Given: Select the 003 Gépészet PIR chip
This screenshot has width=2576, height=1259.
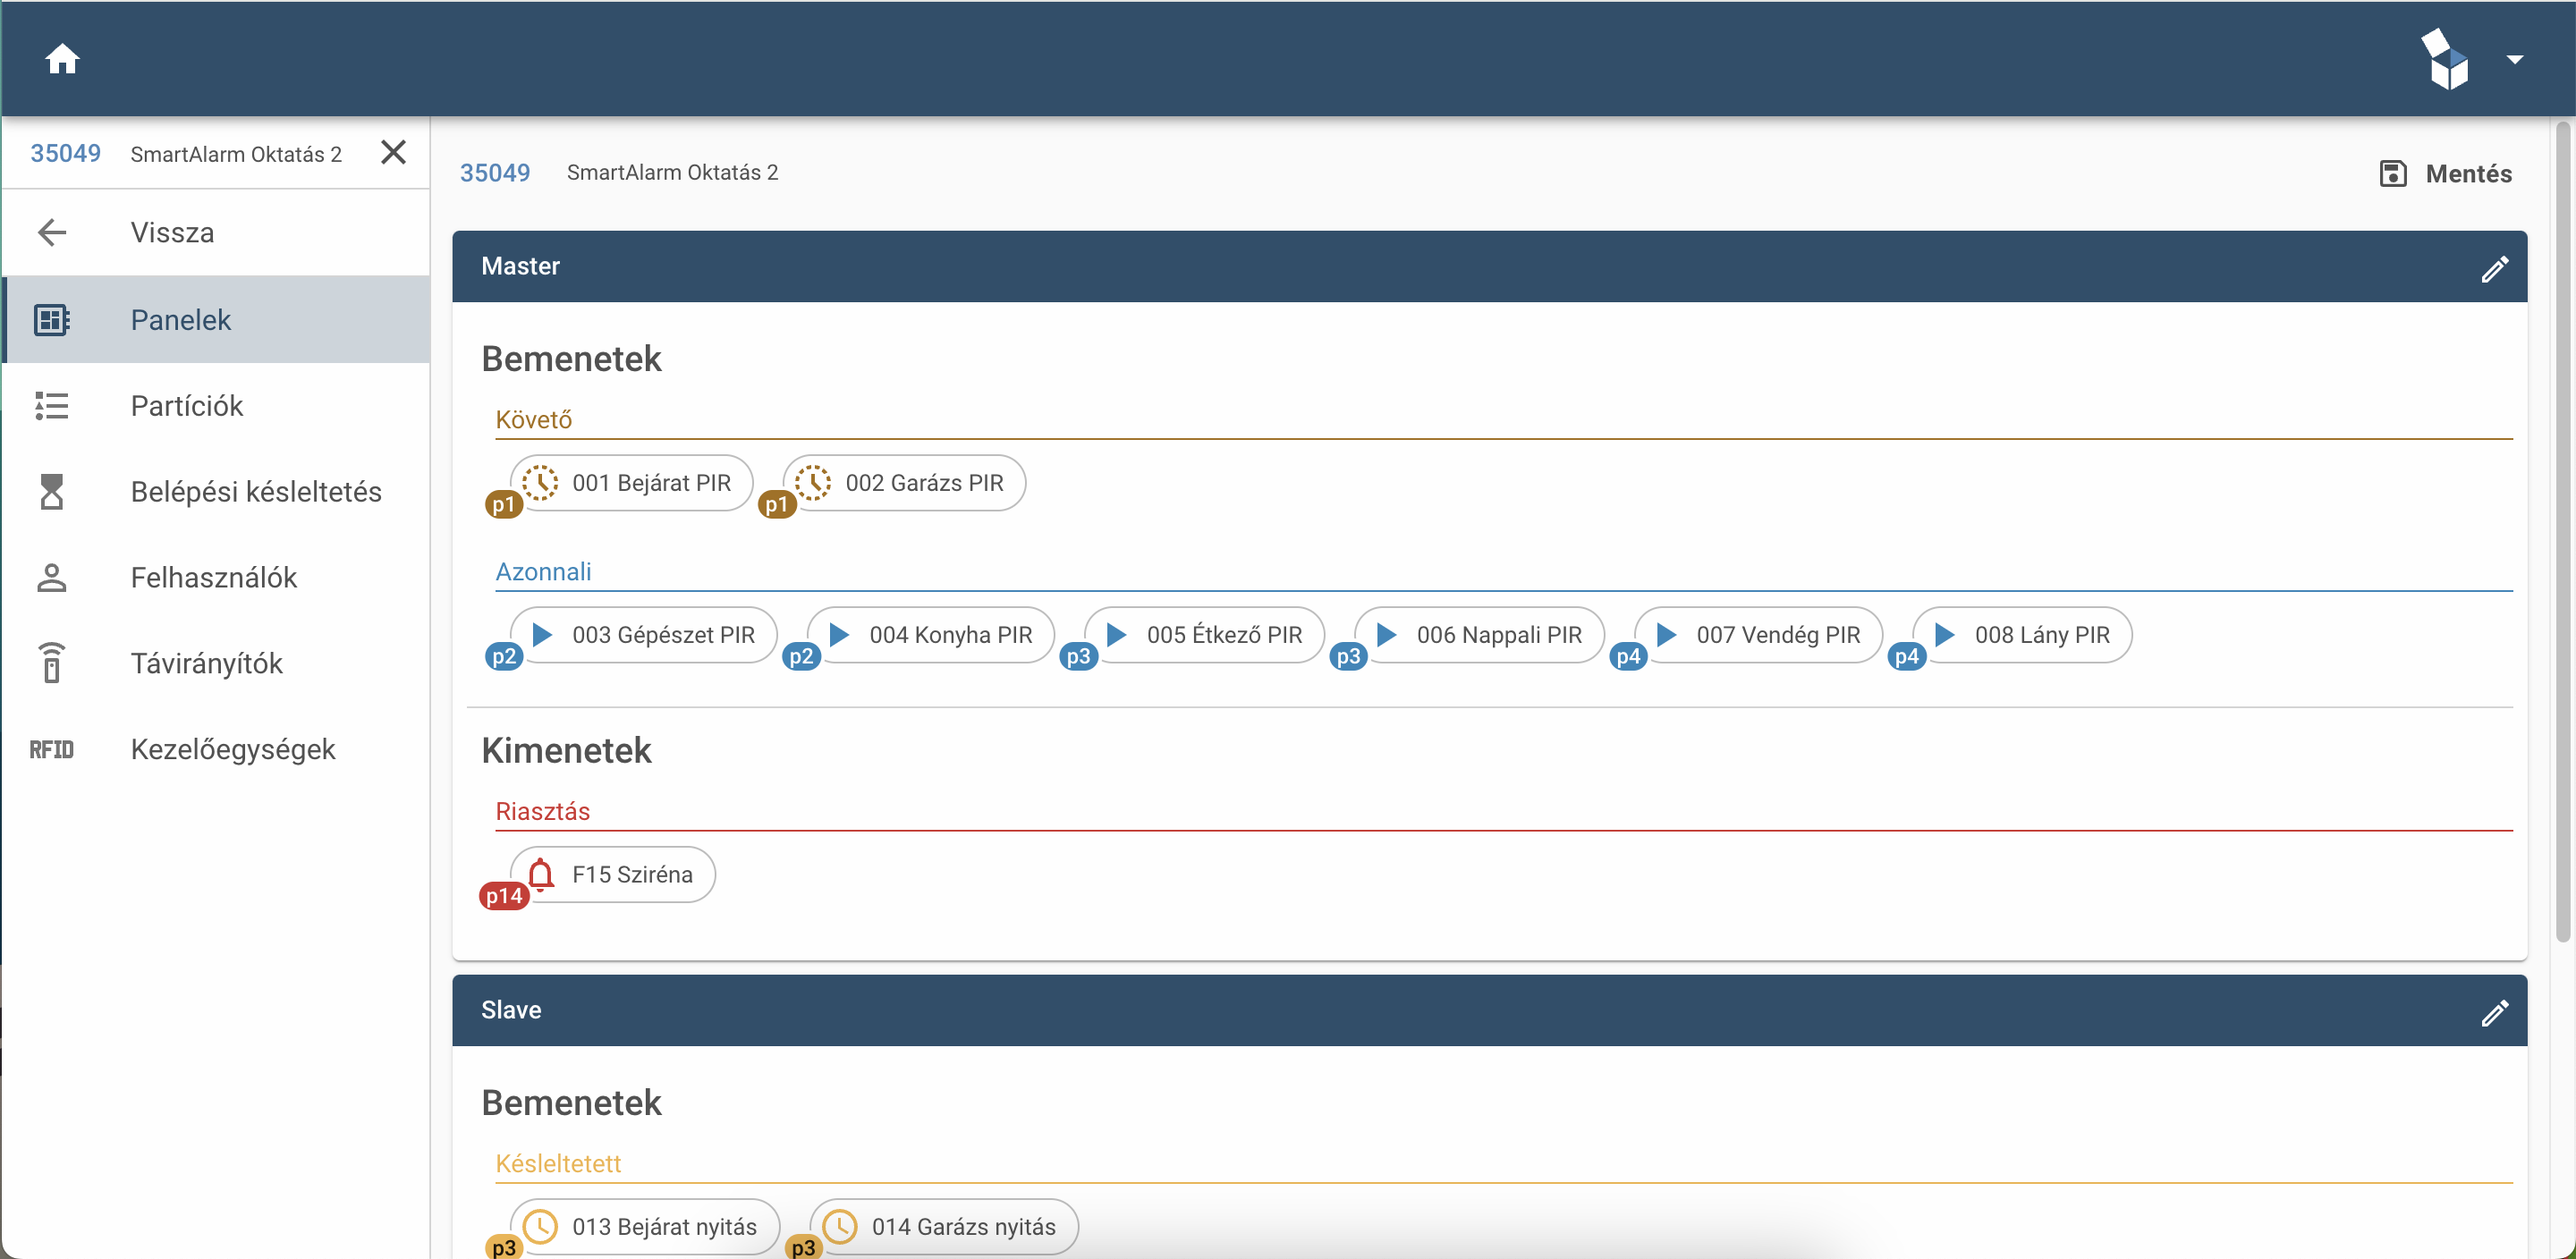Looking at the screenshot, I should click(x=644, y=635).
